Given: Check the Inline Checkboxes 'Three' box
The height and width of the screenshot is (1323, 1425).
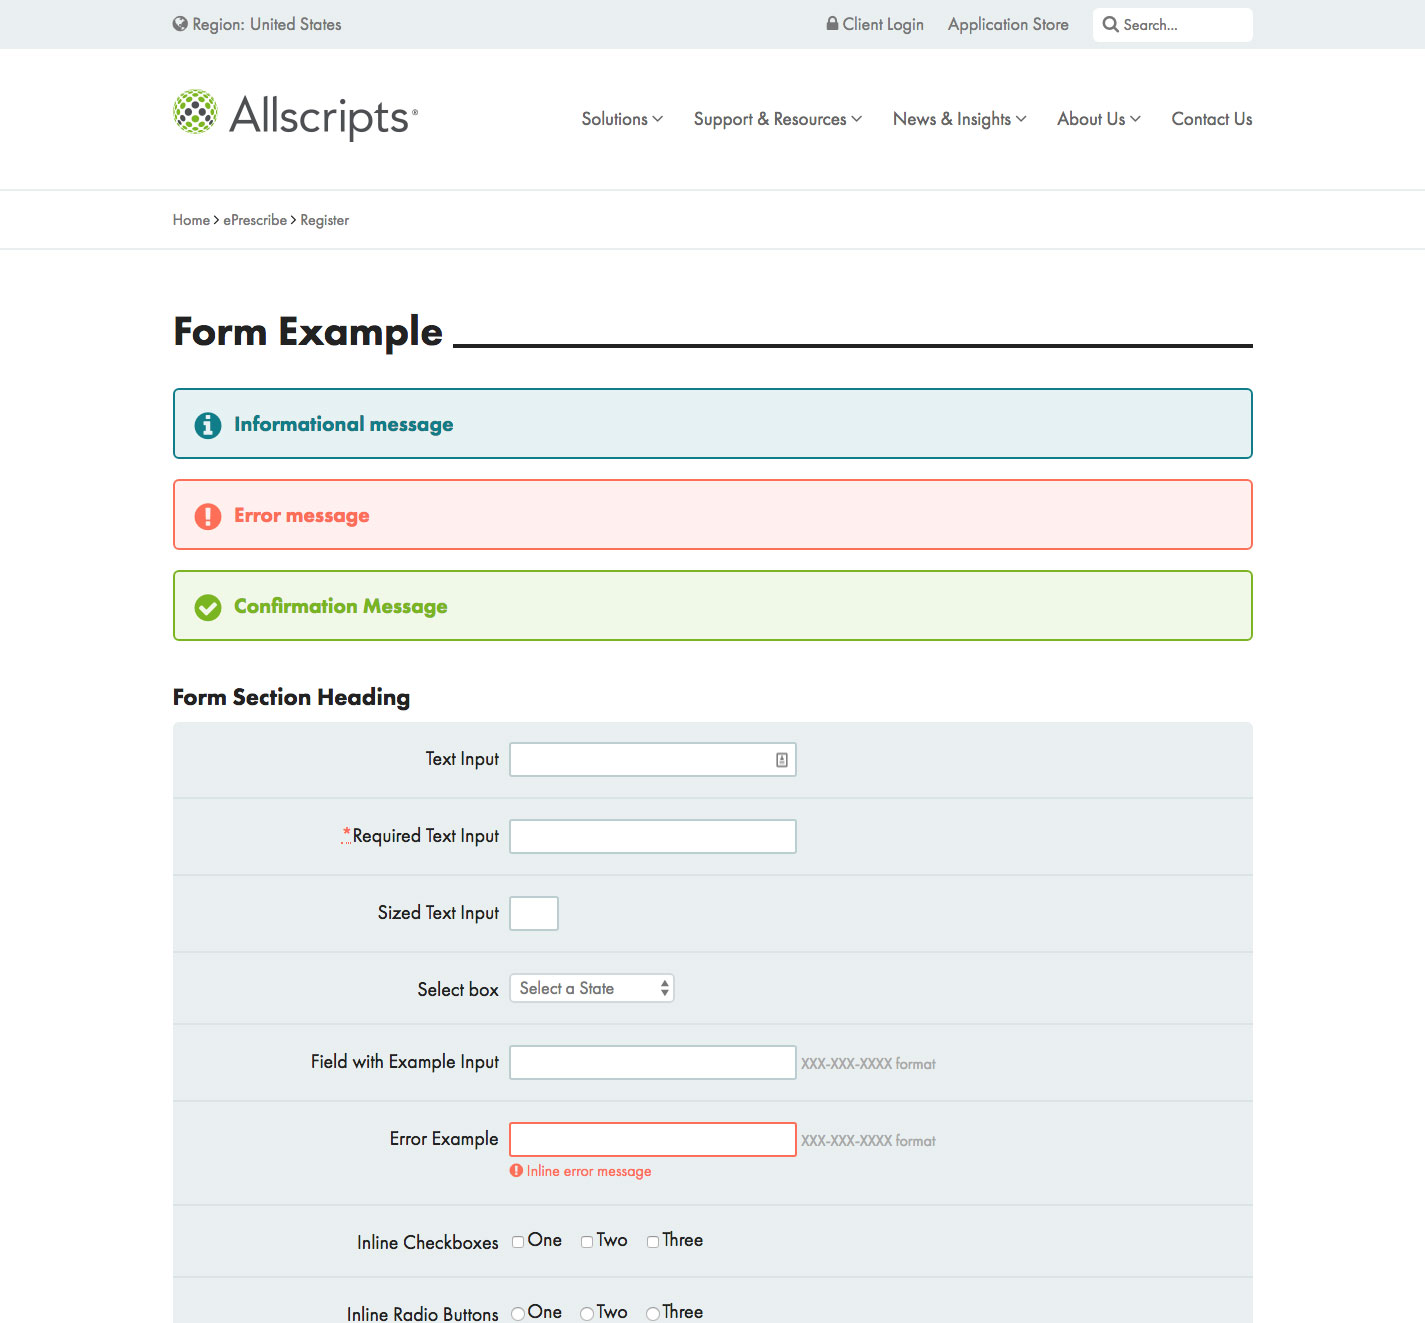Looking at the screenshot, I should (653, 1242).
